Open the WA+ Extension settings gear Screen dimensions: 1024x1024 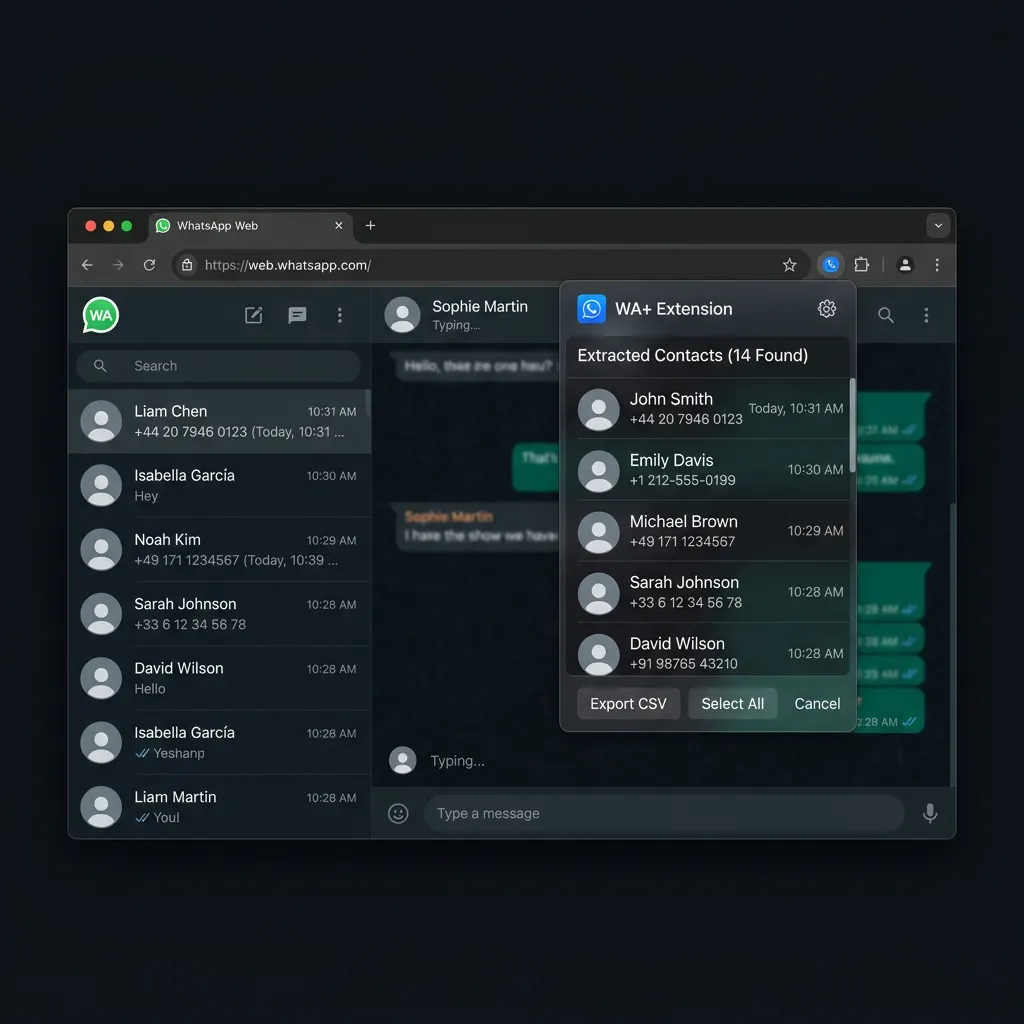coord(827,308)
